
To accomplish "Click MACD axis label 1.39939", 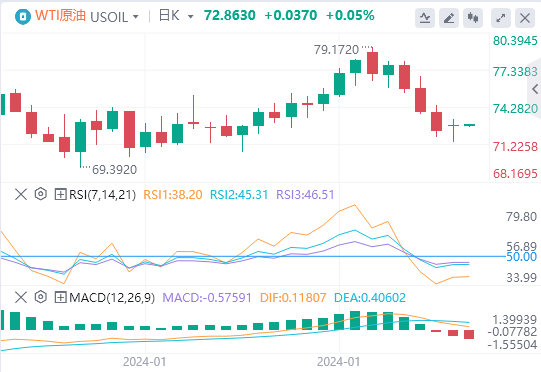I will pyautogui.click(x=514, y=319).
